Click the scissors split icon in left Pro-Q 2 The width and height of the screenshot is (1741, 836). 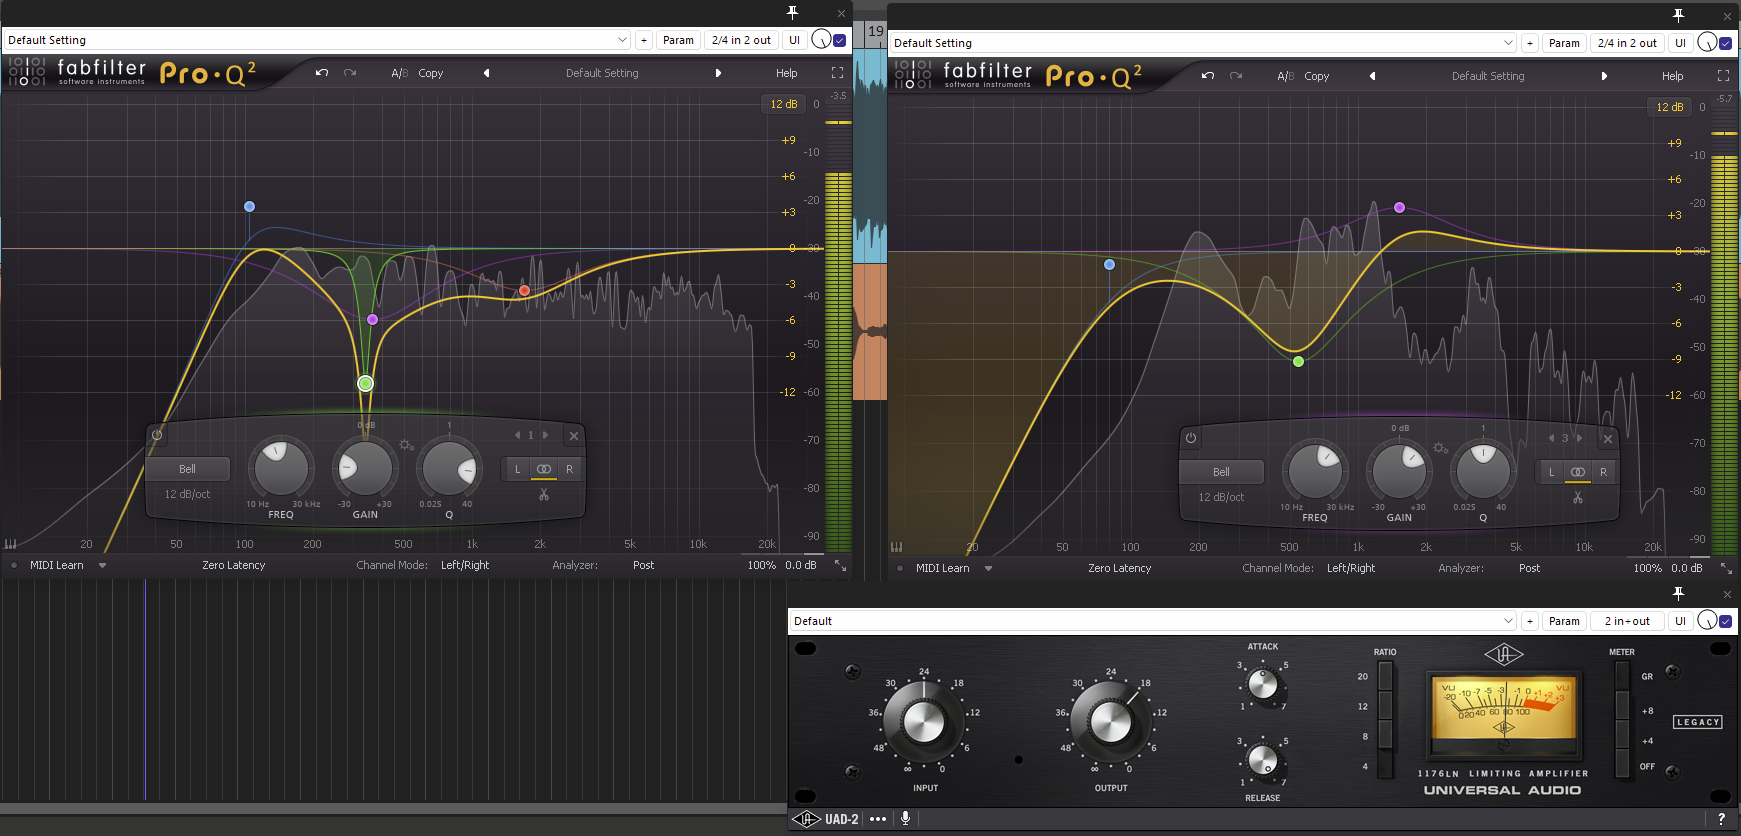544,494
